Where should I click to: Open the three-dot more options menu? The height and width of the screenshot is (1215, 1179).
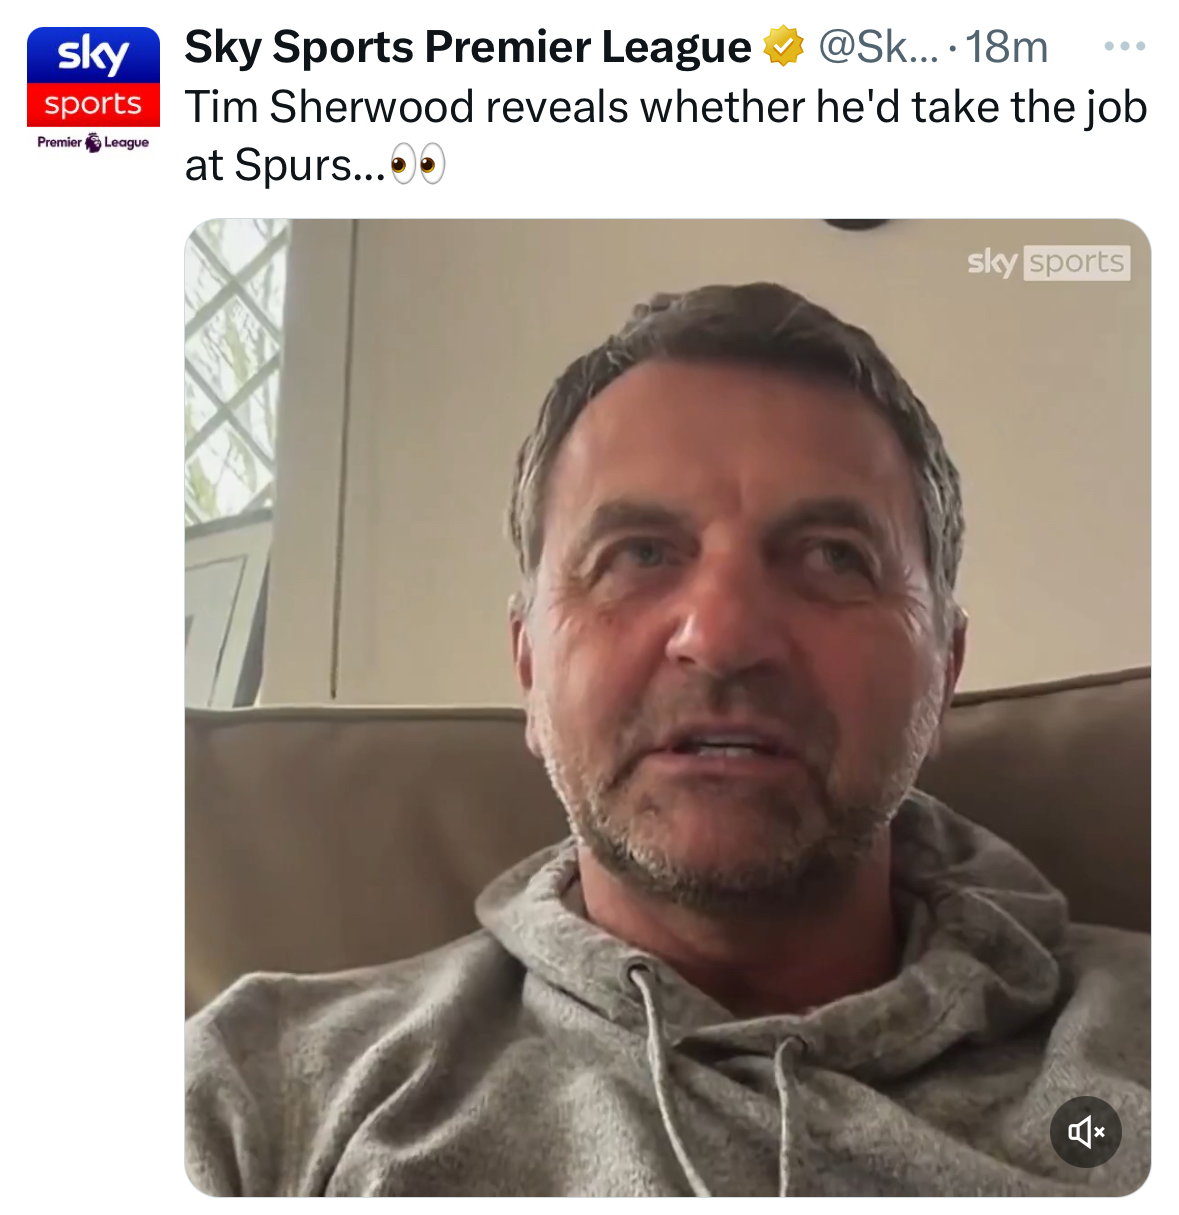coord(1124,46)
